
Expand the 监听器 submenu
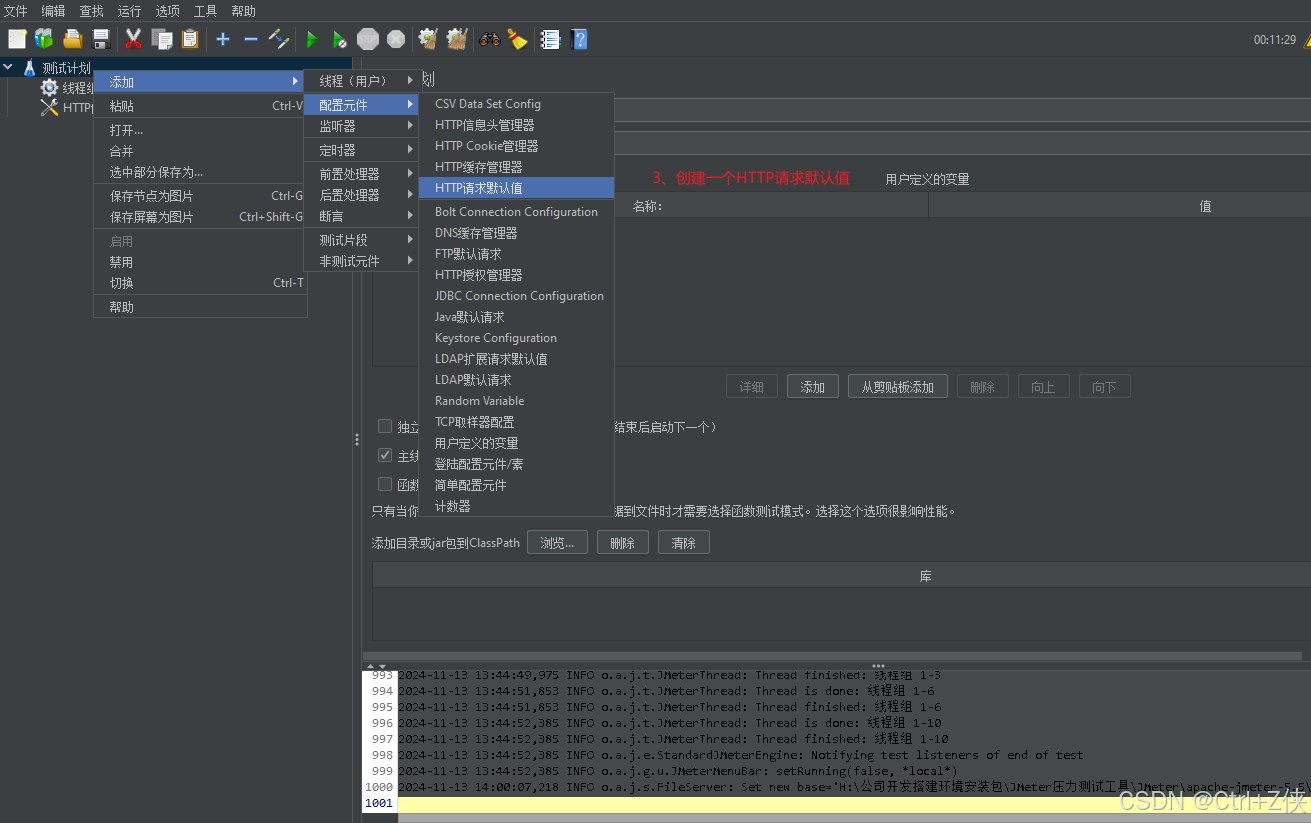coord(361,127)
